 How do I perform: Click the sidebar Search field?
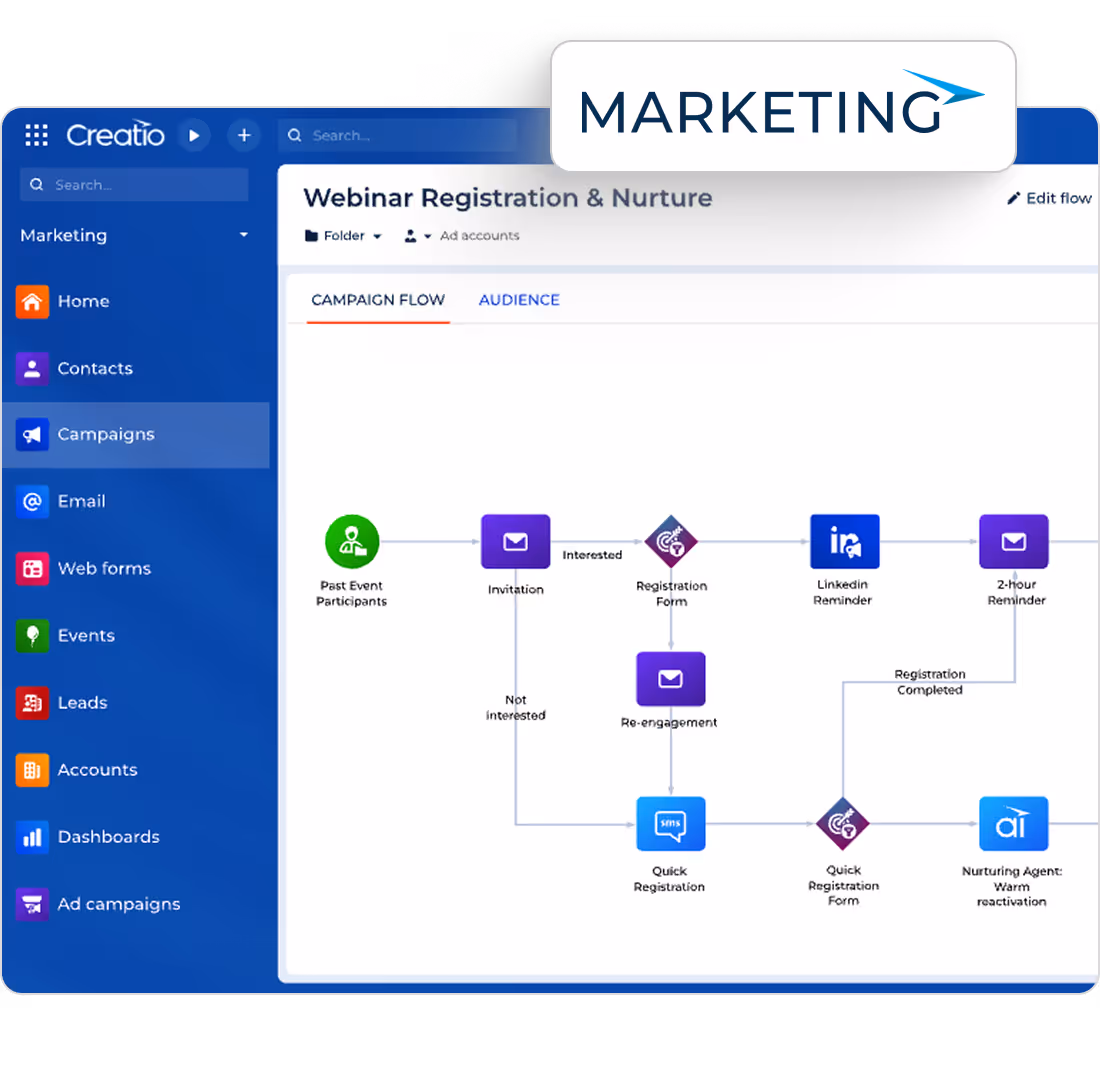pyautogui.click(x=133, y=184)
